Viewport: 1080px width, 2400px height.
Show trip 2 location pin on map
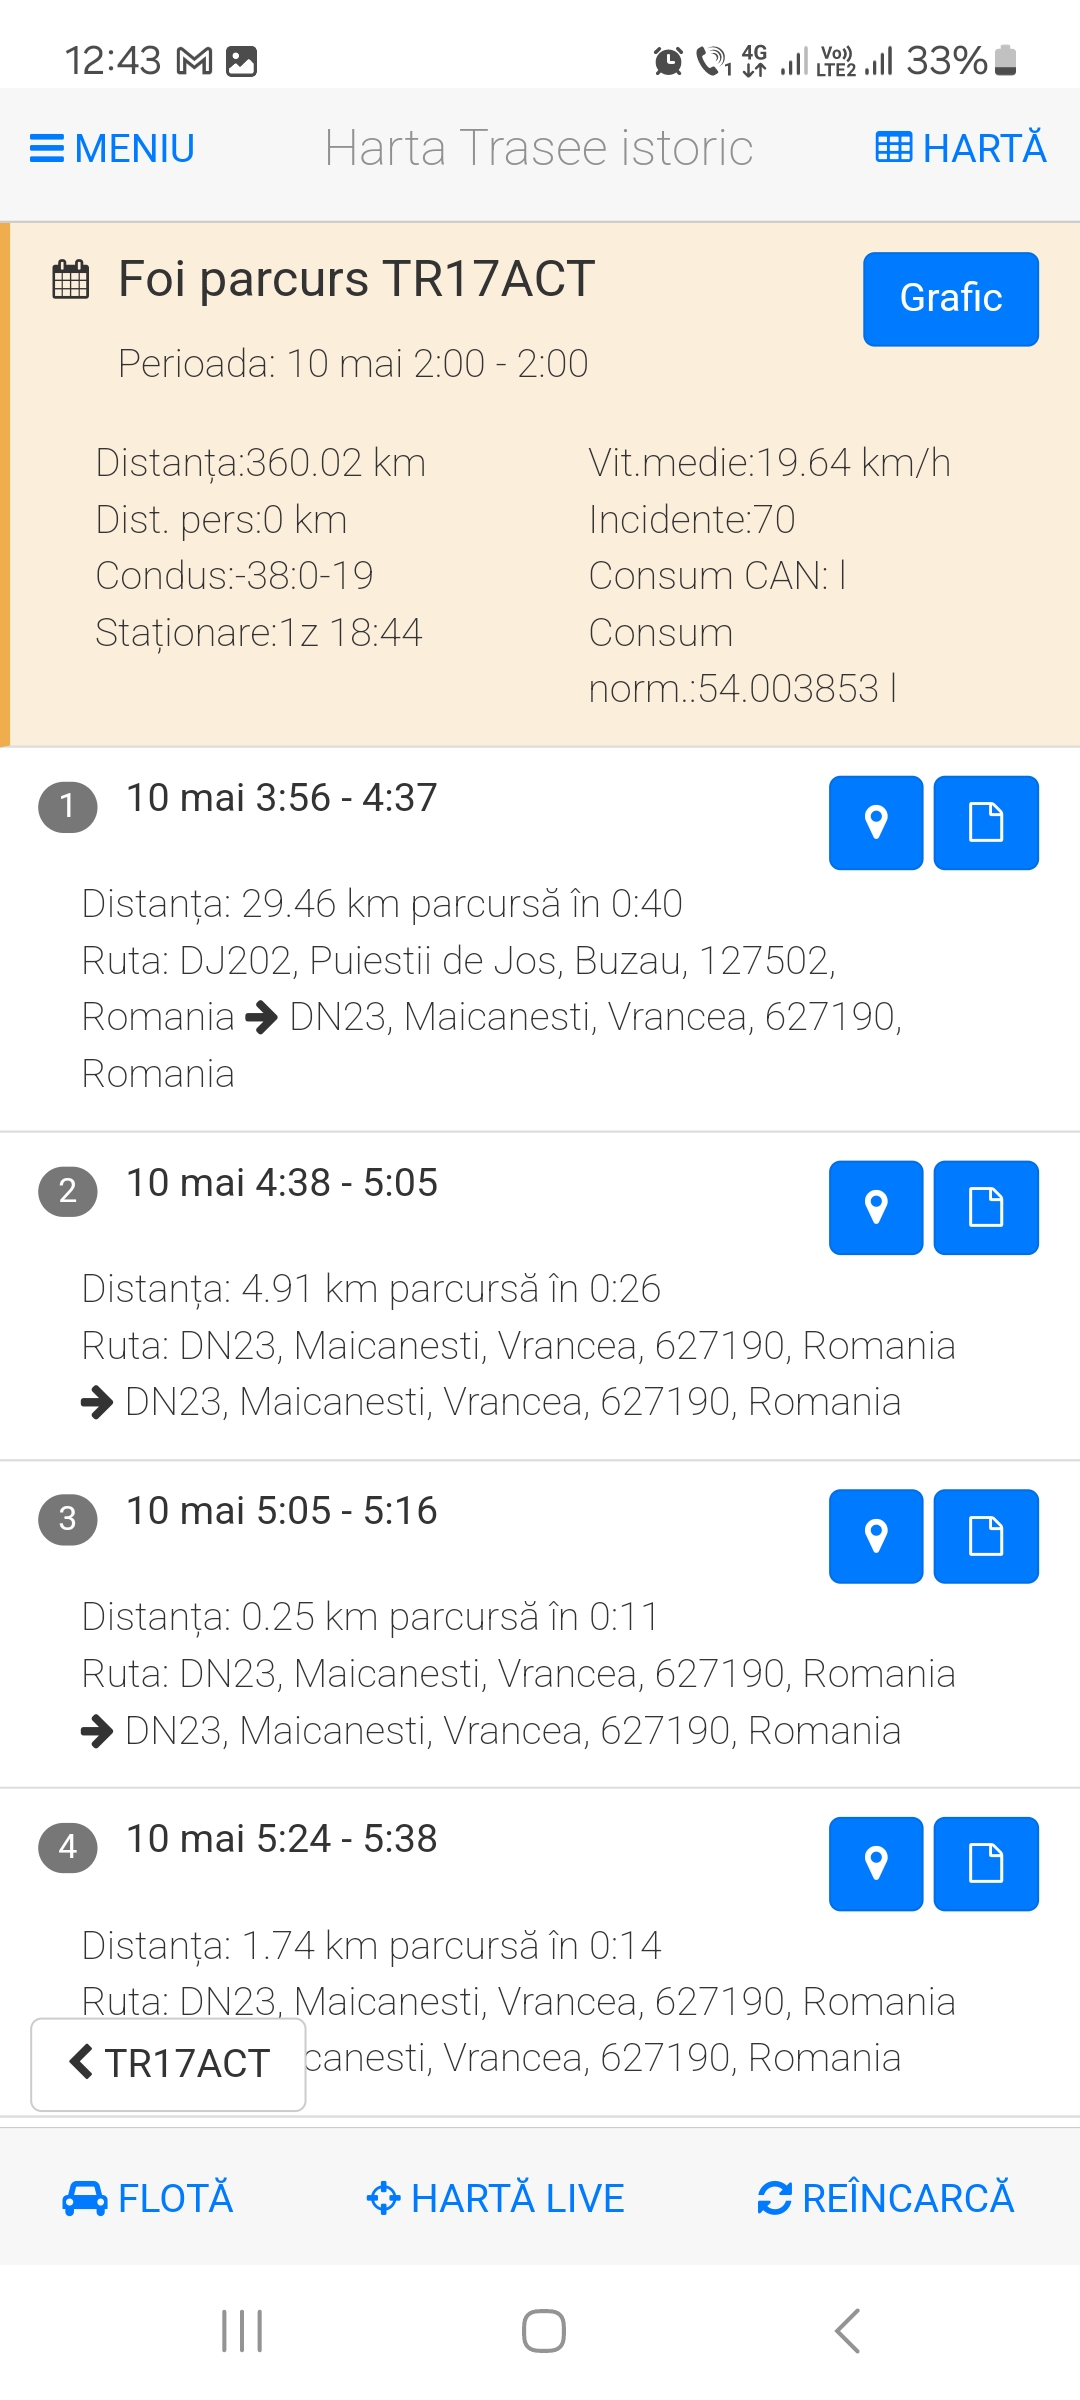(x=875, y=1208)
